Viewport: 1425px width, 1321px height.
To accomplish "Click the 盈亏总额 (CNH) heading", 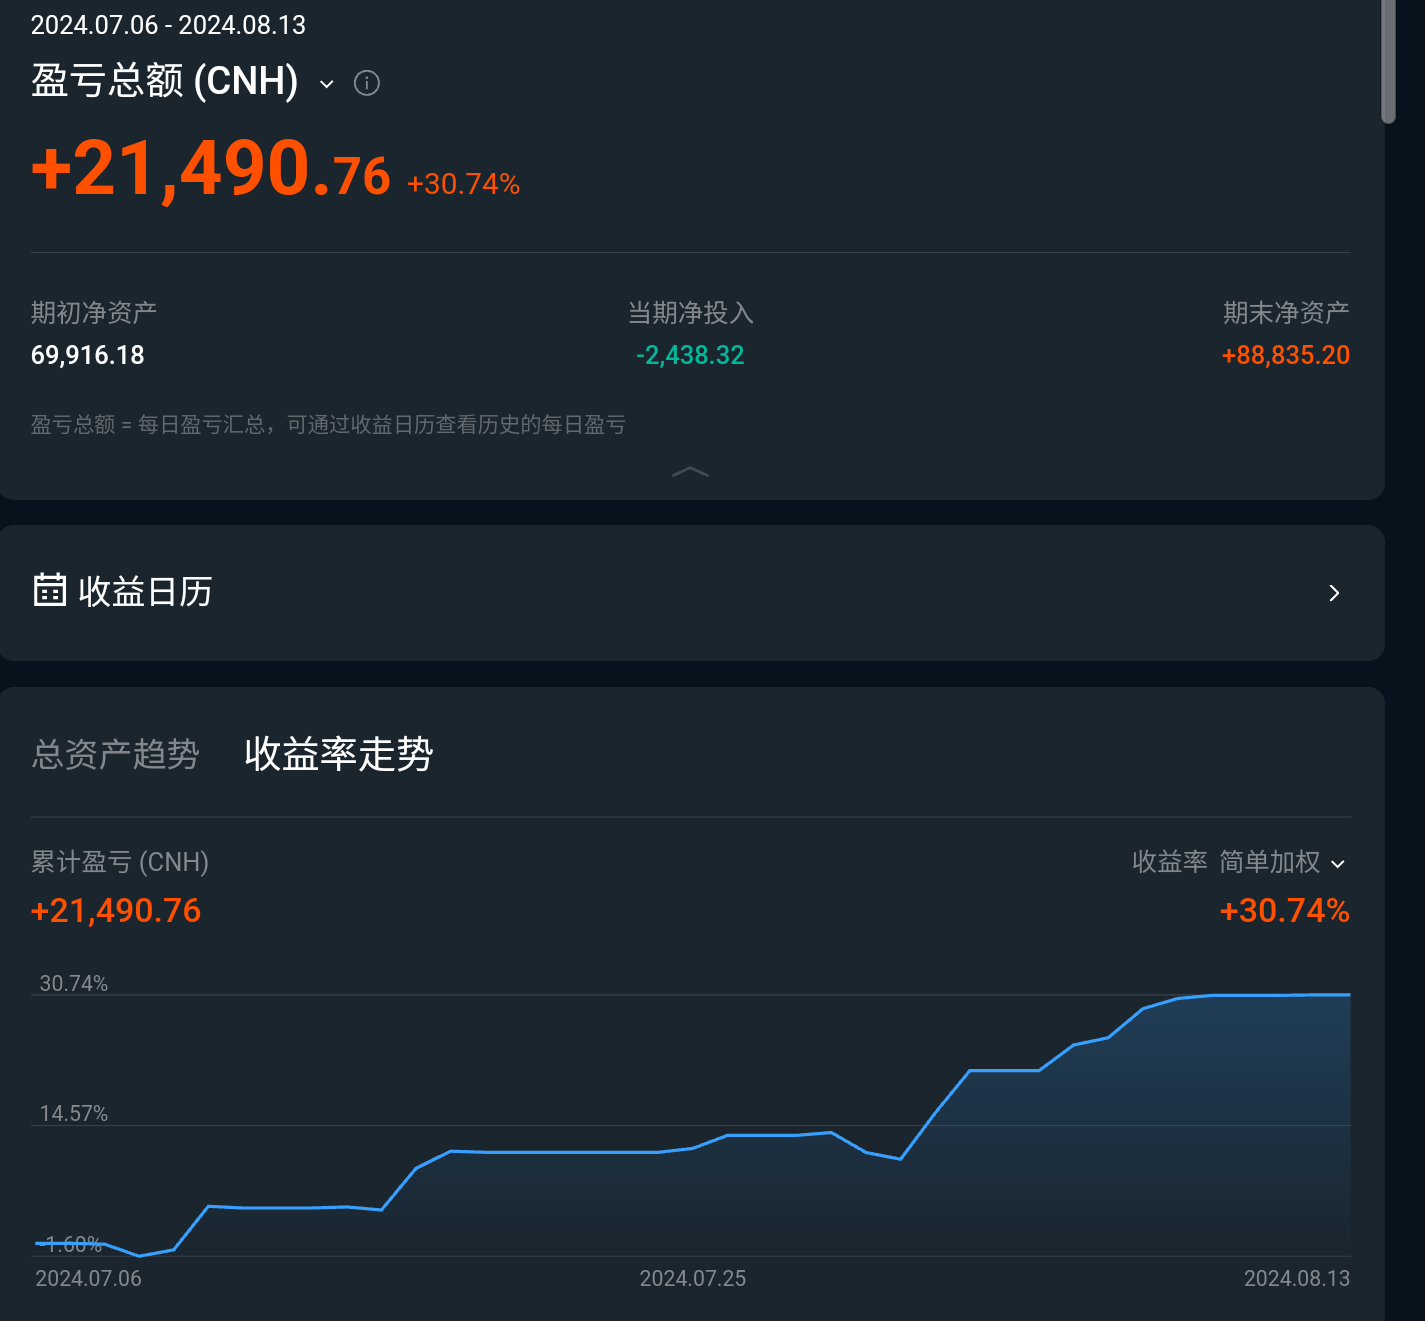I will [165, 82].
